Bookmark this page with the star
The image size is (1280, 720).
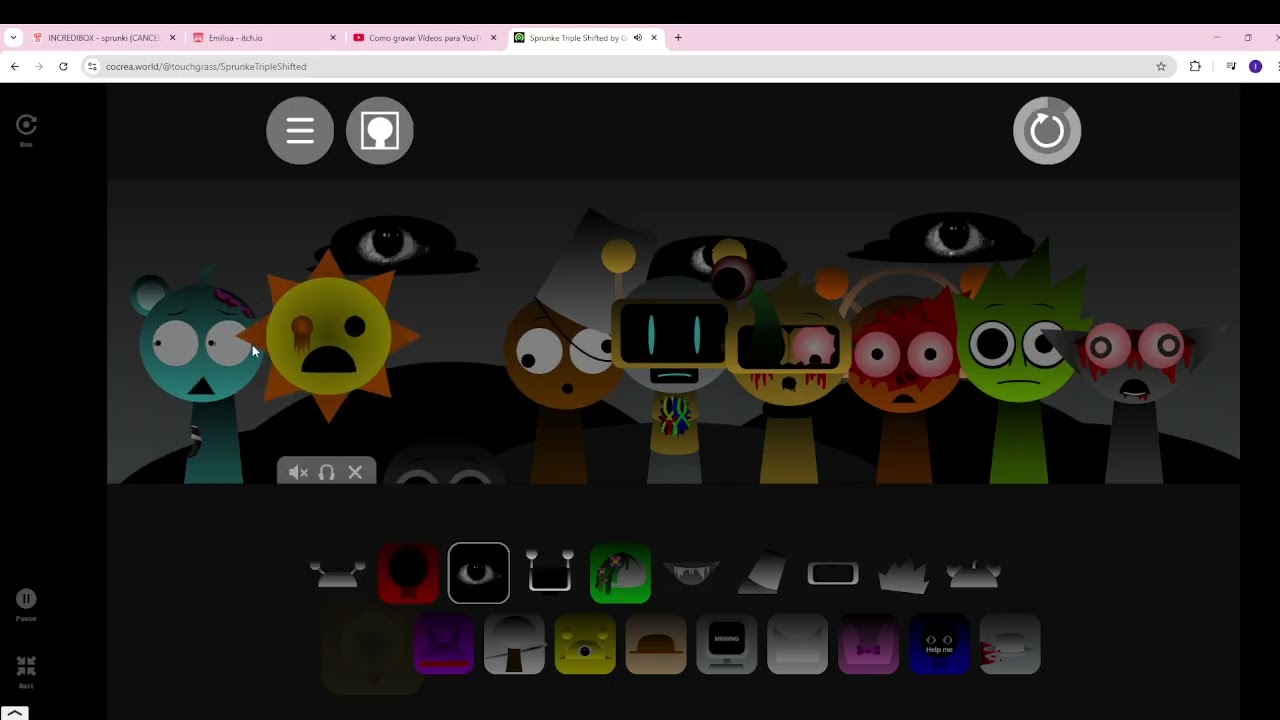pyautogui.click(x=1161, y=66)
